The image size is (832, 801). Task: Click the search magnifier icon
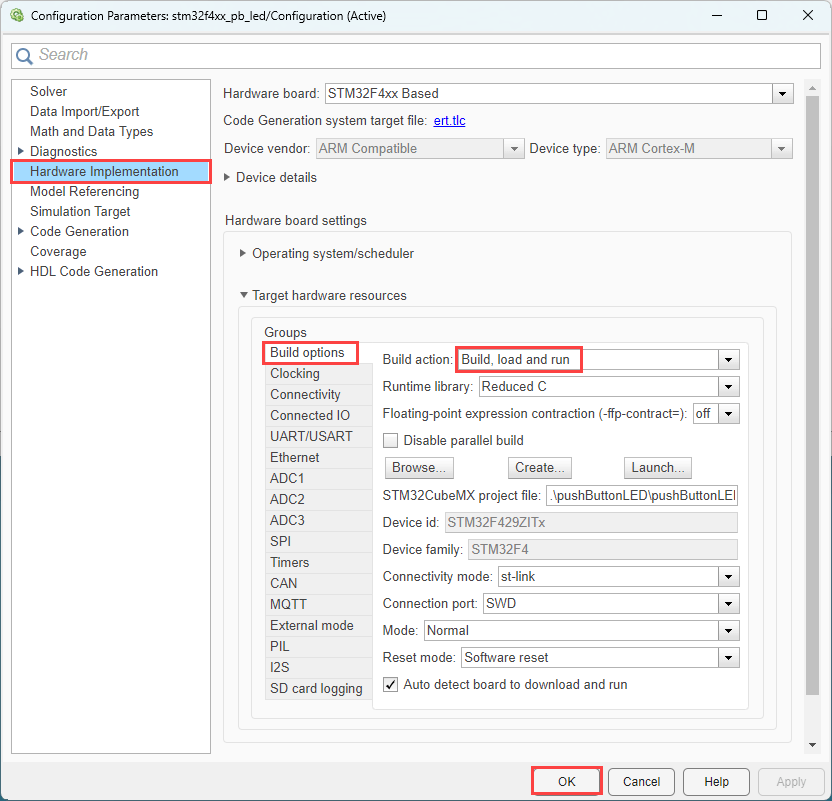(x=24, y=56)
